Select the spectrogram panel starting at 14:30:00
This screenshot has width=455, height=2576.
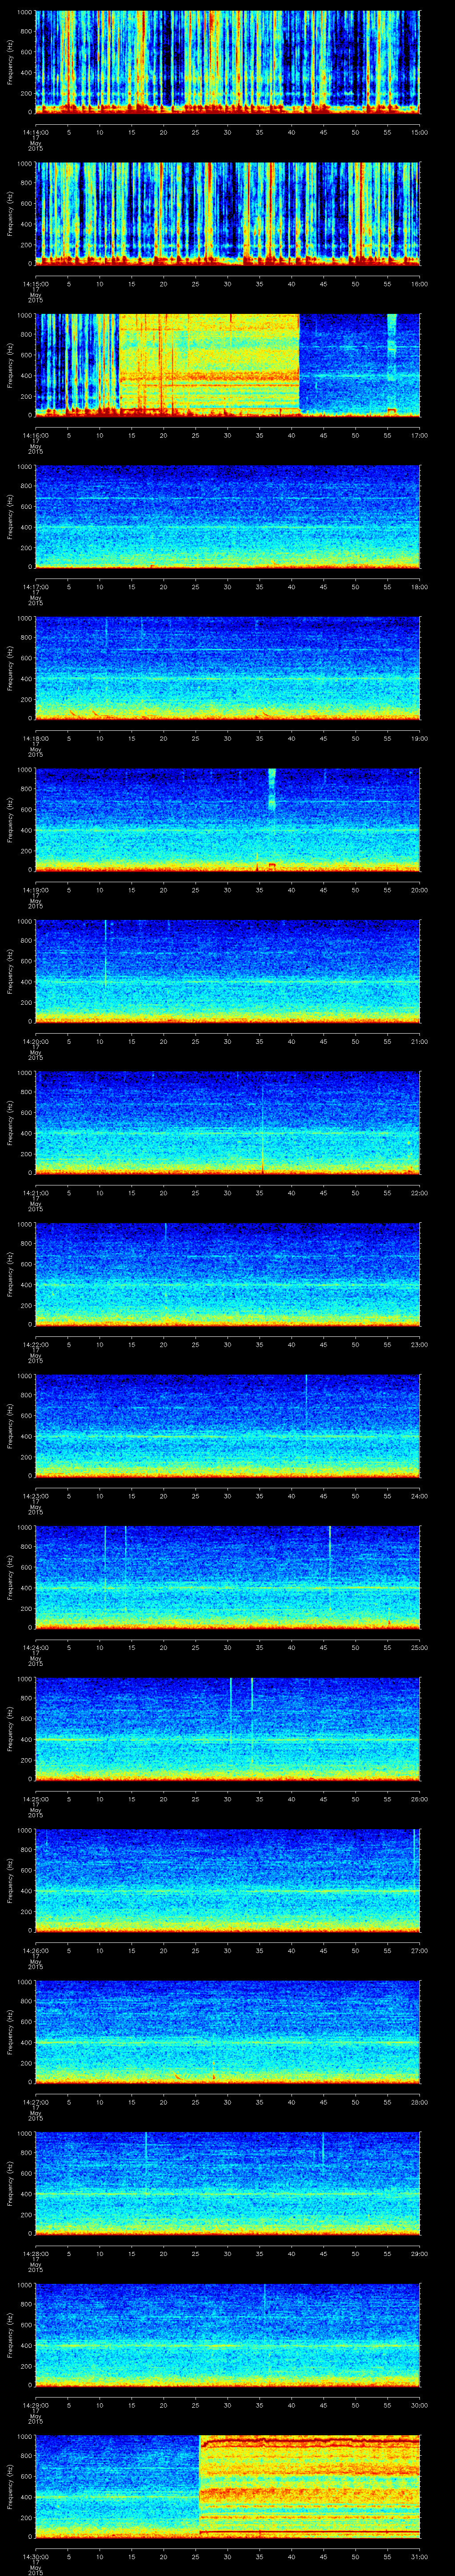pos(227,2486)
